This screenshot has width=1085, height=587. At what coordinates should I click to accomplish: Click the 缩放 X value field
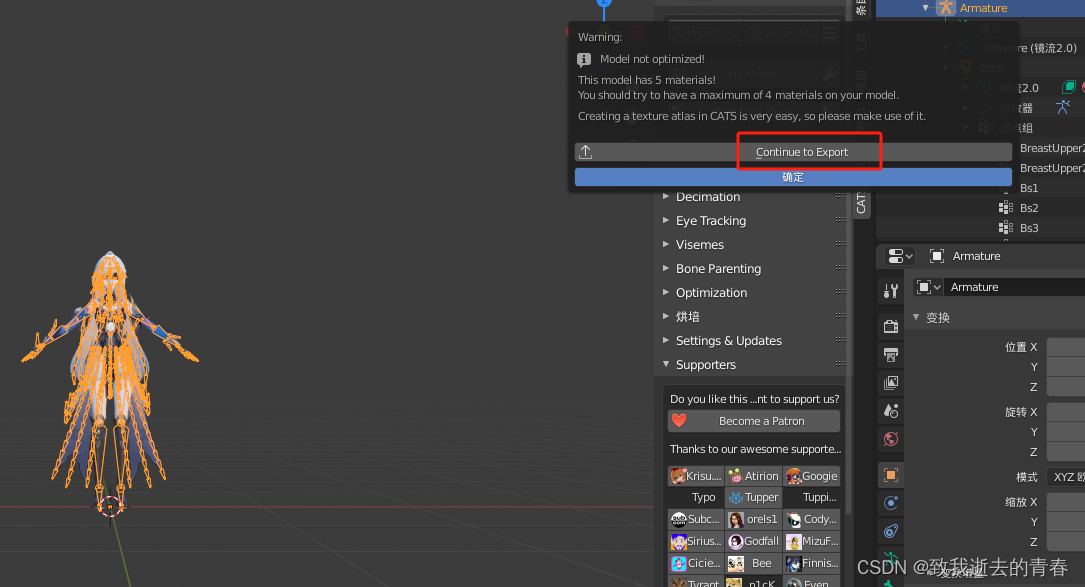click(x=1066, y=502)
